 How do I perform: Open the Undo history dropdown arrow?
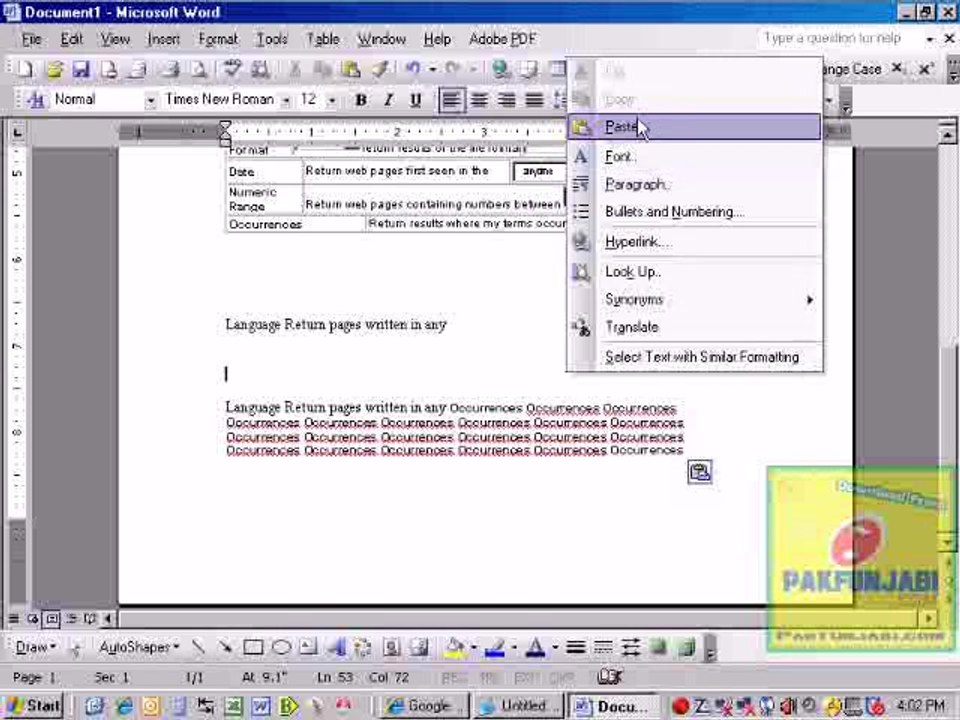coord(432,69)
